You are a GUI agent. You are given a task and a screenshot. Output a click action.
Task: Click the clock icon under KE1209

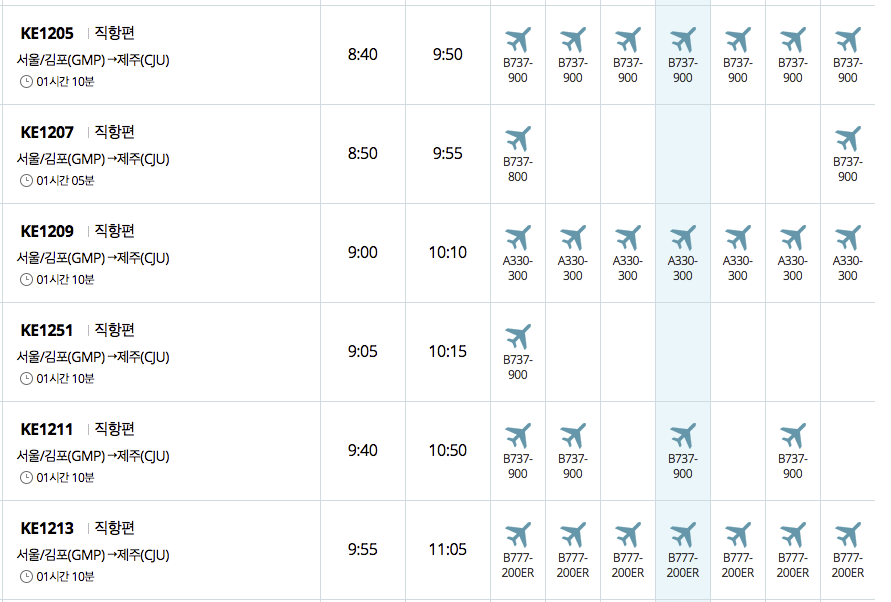coord(26,280)
